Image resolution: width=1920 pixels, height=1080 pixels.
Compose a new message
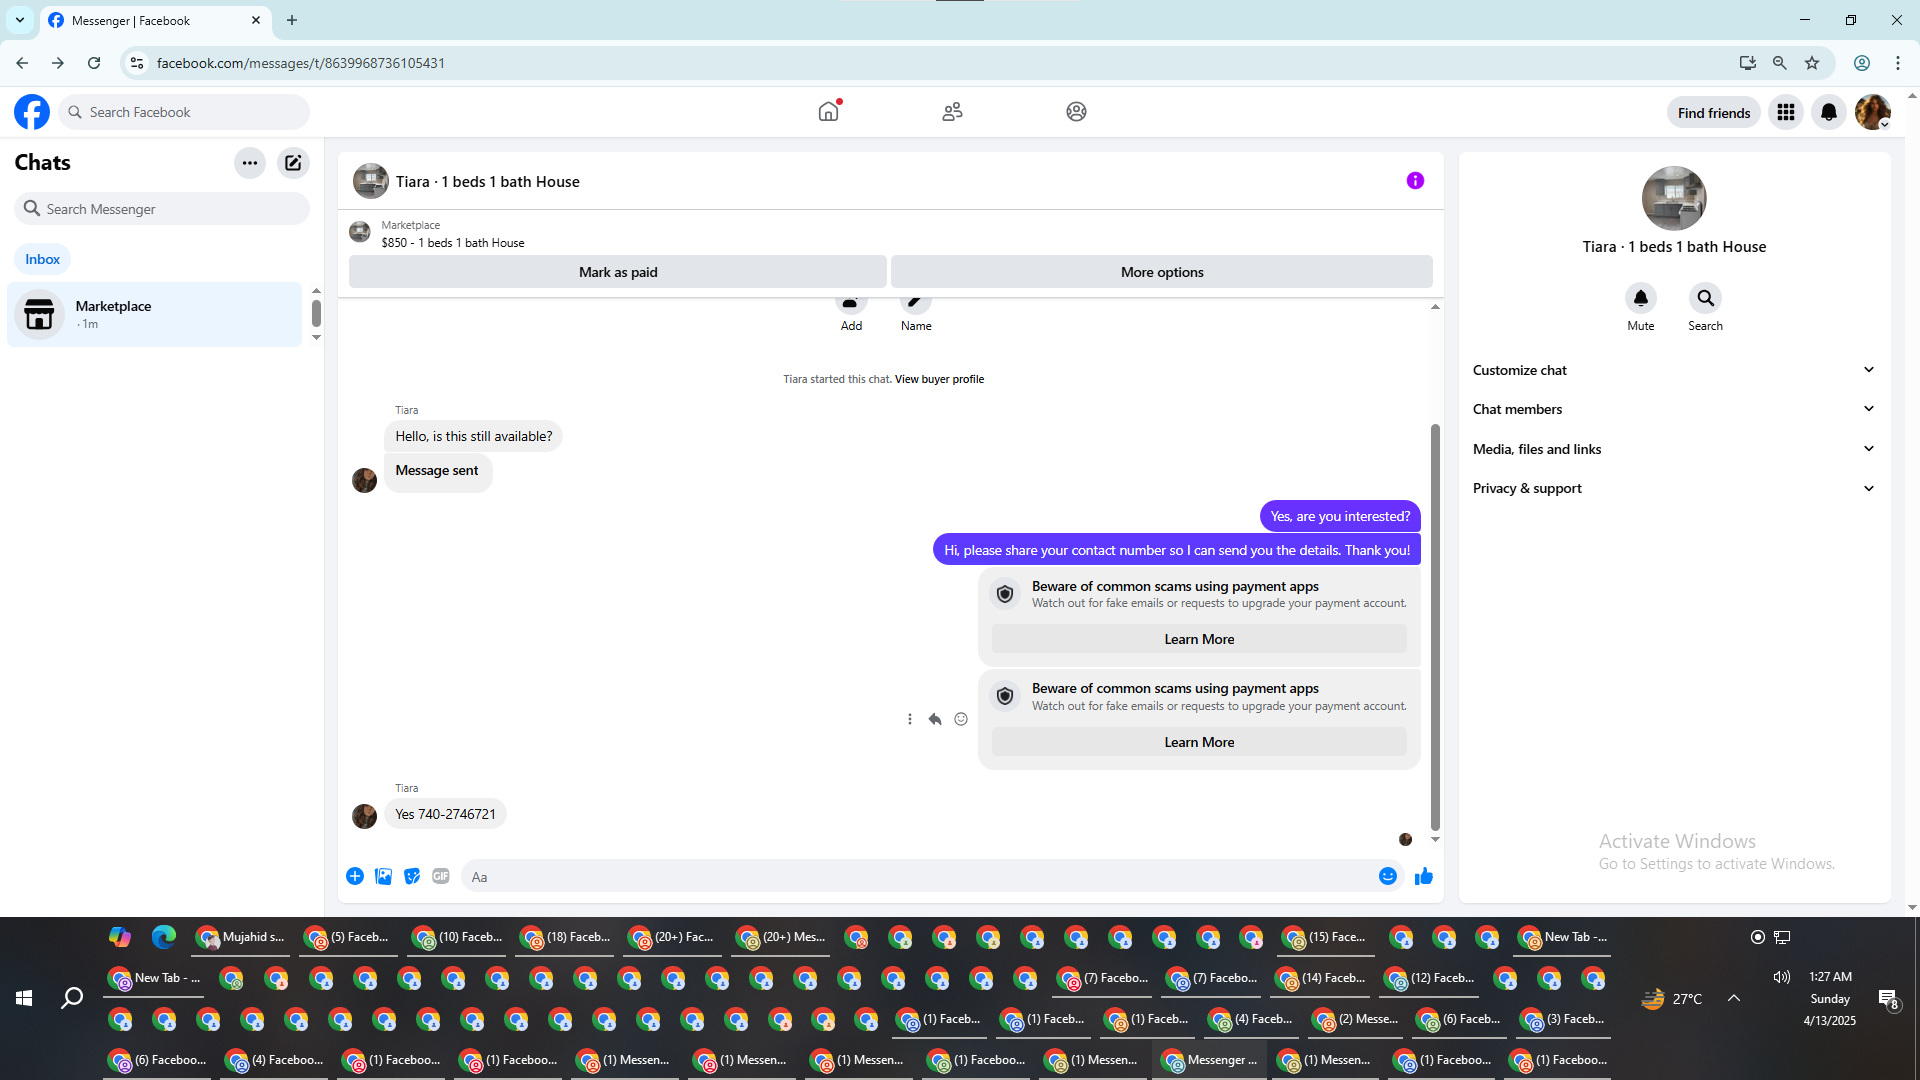click(293, 163)
